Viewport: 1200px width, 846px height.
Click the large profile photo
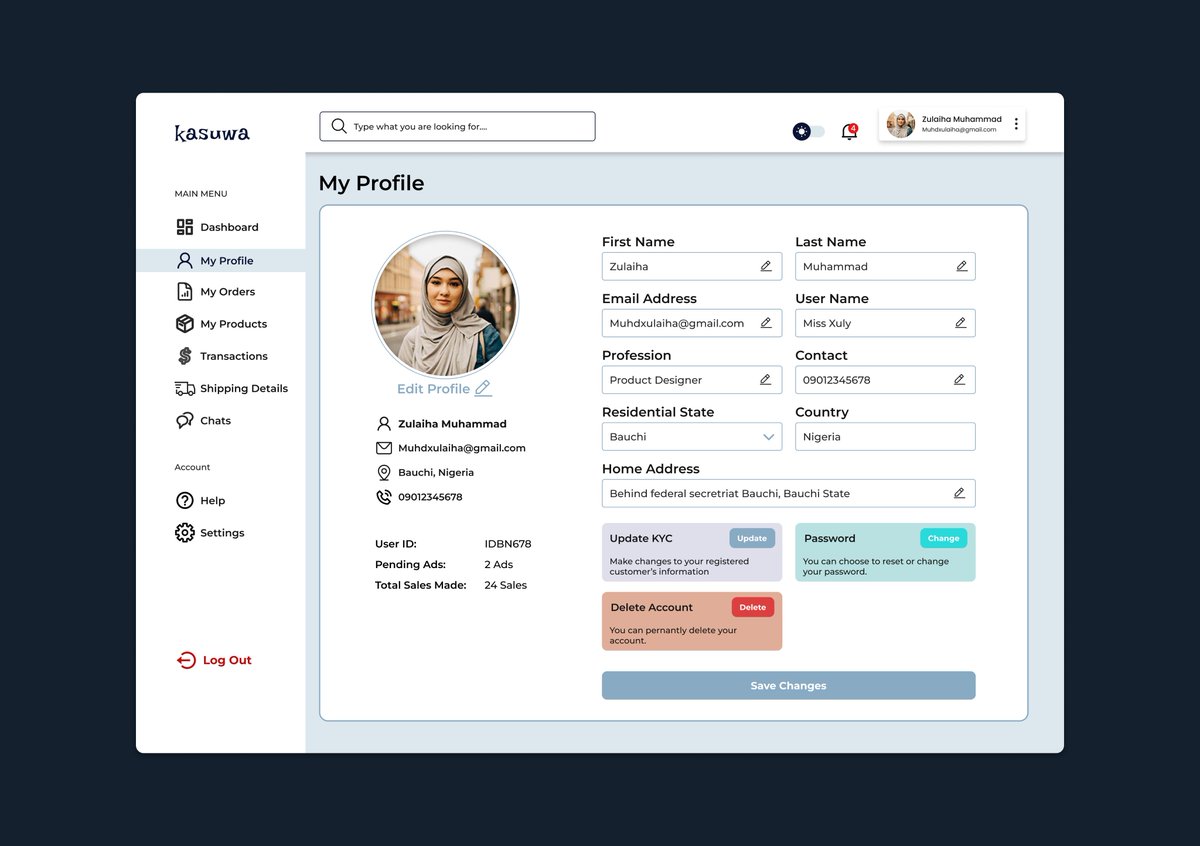(x=445, y=305)
